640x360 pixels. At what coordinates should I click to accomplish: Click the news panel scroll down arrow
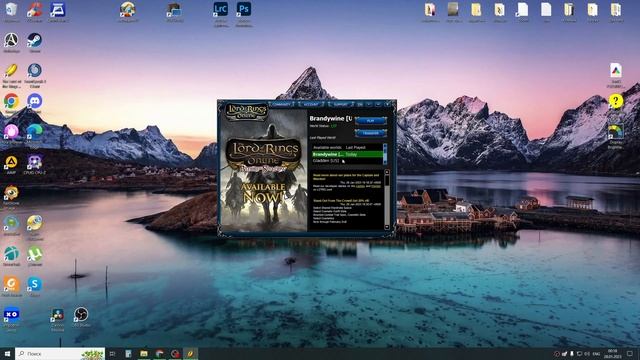click(x=387, y=227)
